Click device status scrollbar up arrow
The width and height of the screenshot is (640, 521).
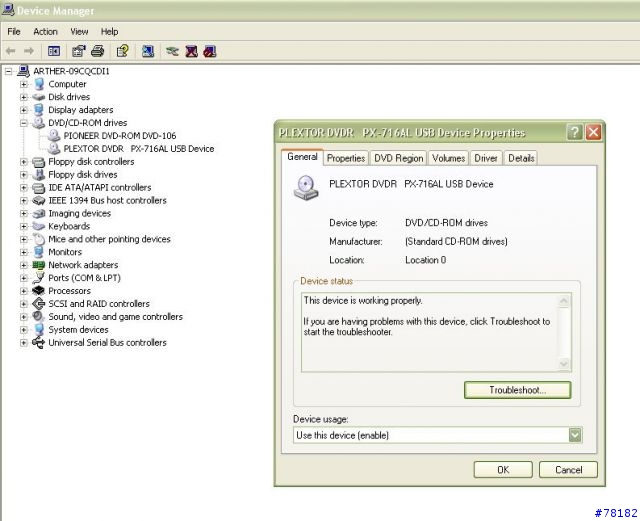(564, 301)
